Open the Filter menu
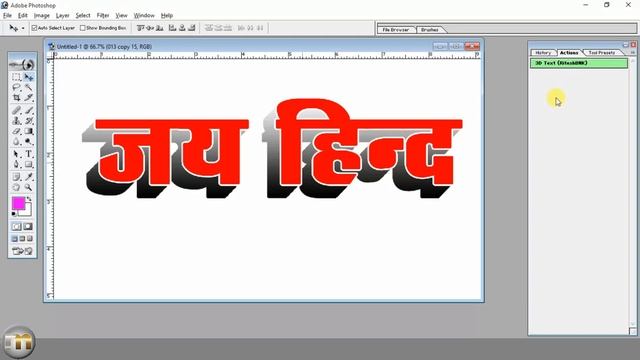Viewport: 640px width, 360px height. pyautogui.click(x=103, y=16)
